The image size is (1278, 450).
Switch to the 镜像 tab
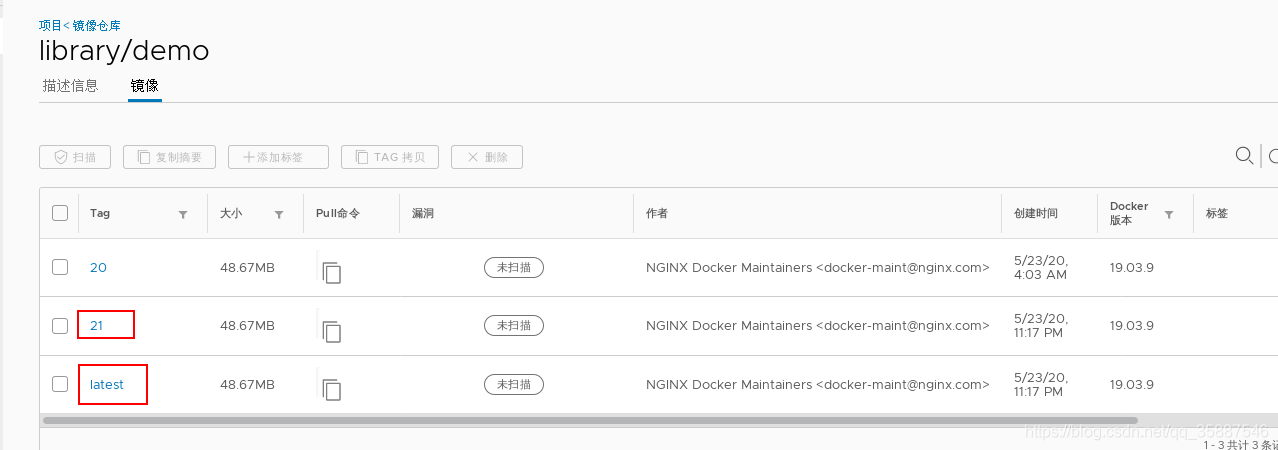(x=145, y=86)
